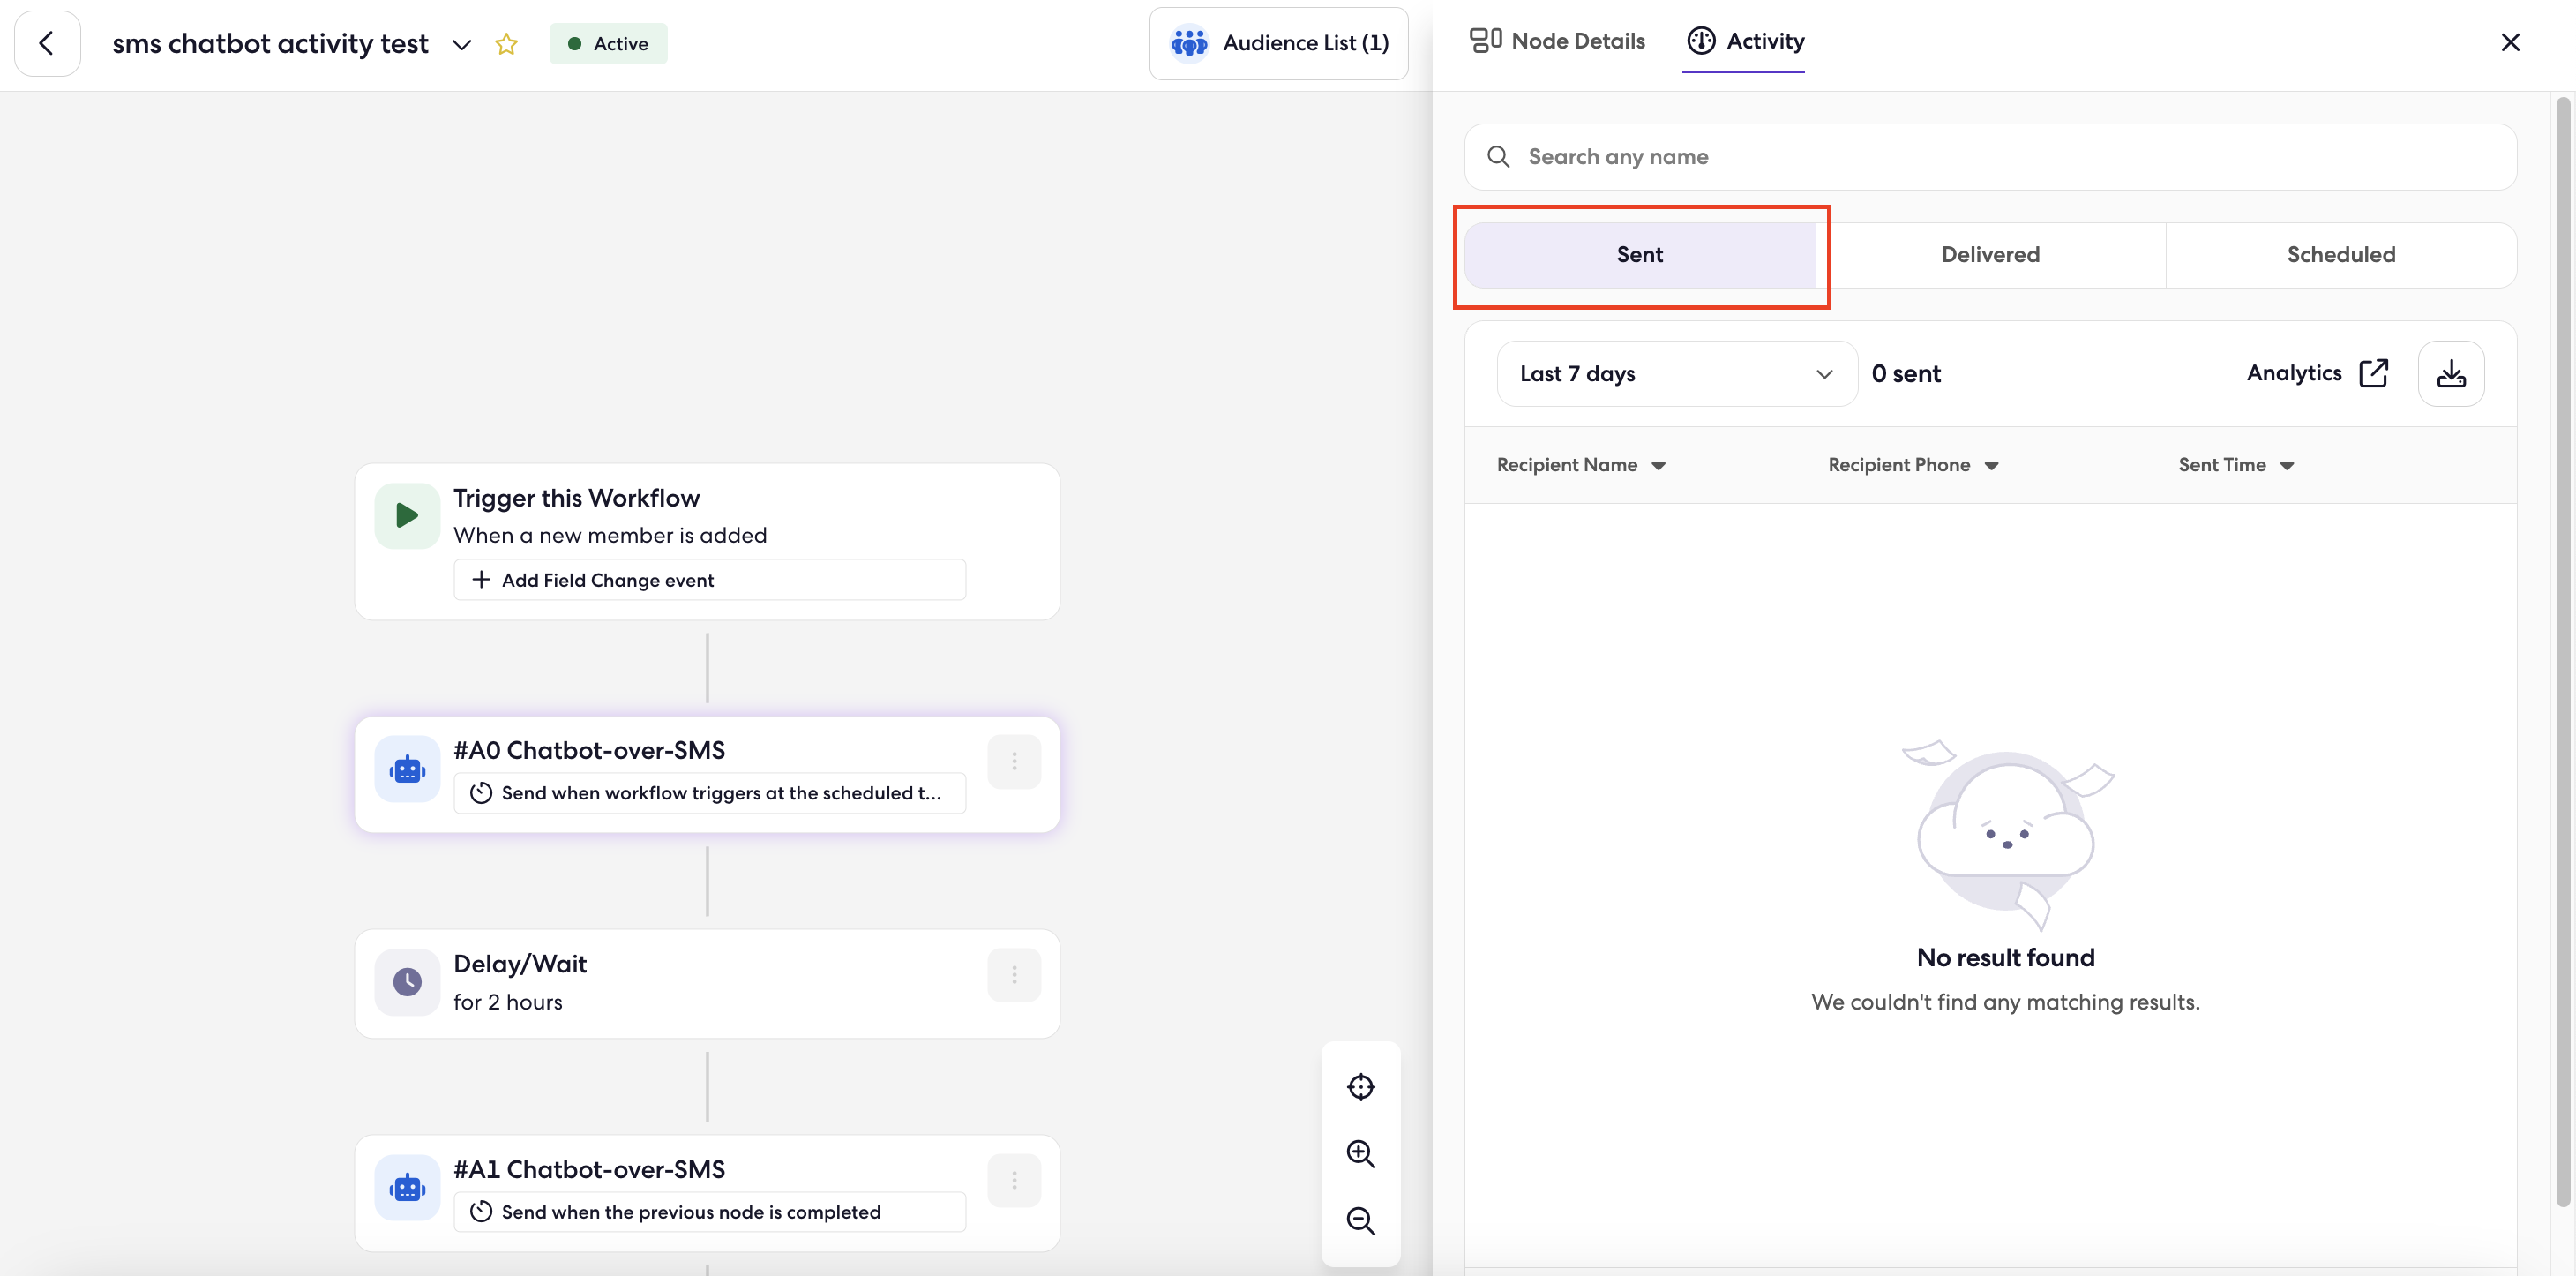The width and height of the screenshot is (2576, 1276).
Task: Click the 0 sent count text
Action: coord(1906,374)
